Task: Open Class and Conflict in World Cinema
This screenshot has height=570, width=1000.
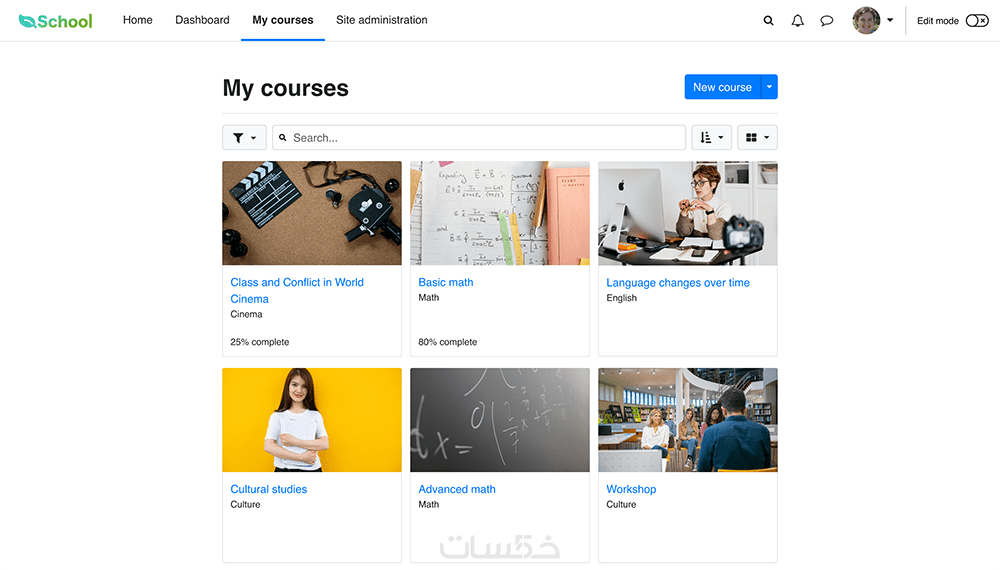Action: [297, 290]
